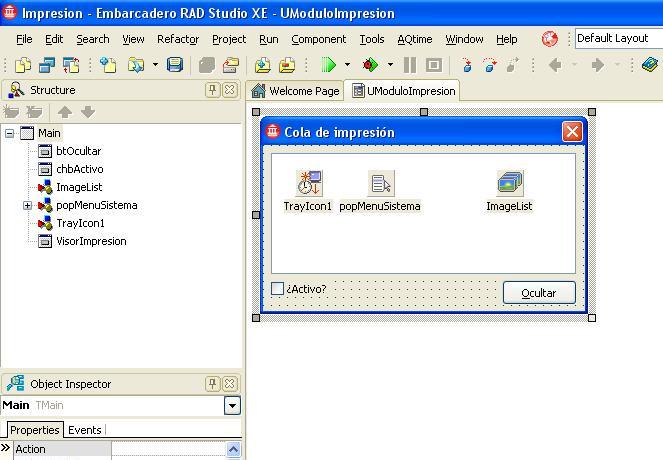Open the Default Layout dropdown

tap(618, 39)
